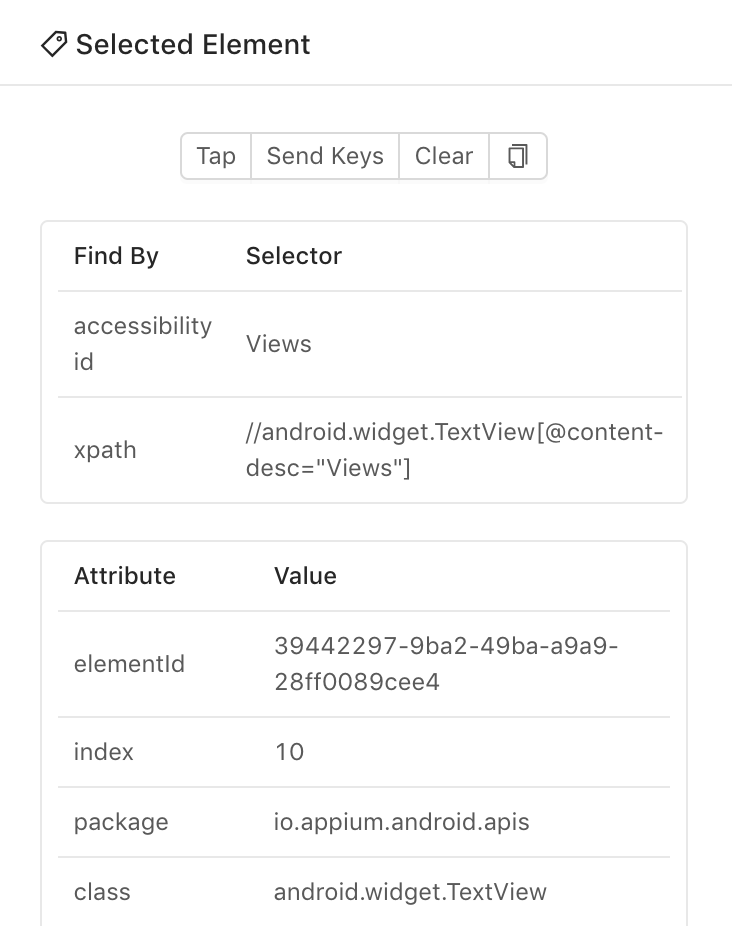
Task: Click the index value 10
Action: pos(289,752)
